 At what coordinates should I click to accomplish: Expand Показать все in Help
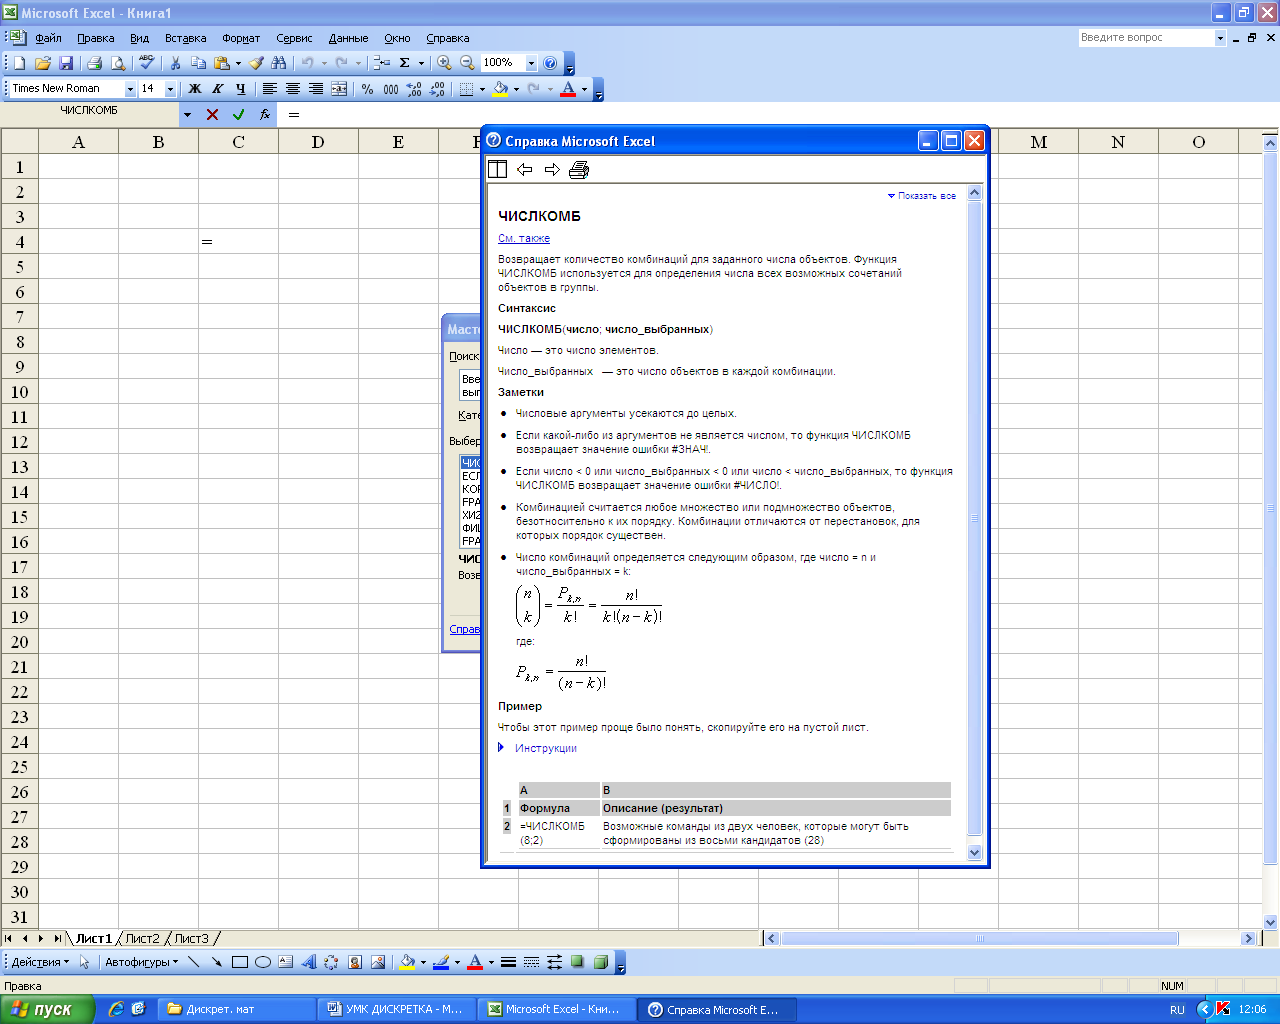pos(922,196)
